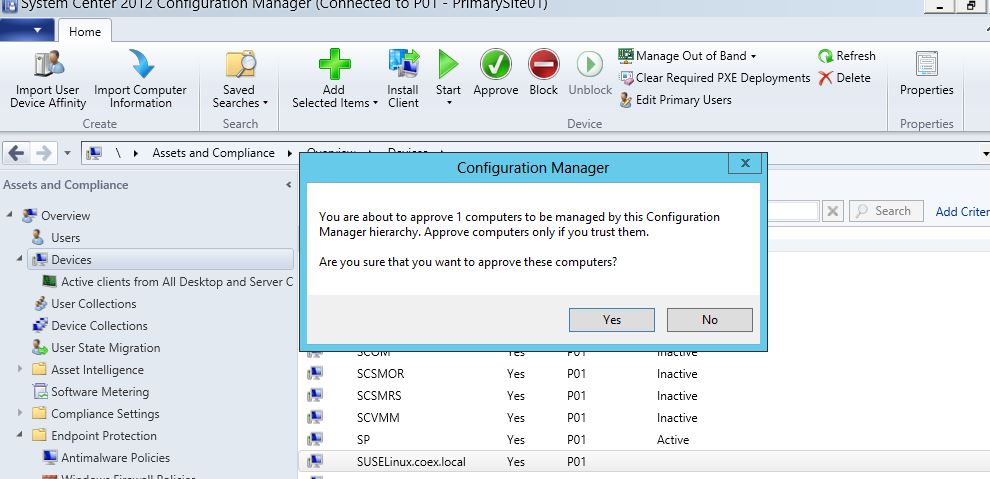
Task: Open Software Metering node
Action: coord(100,392)
